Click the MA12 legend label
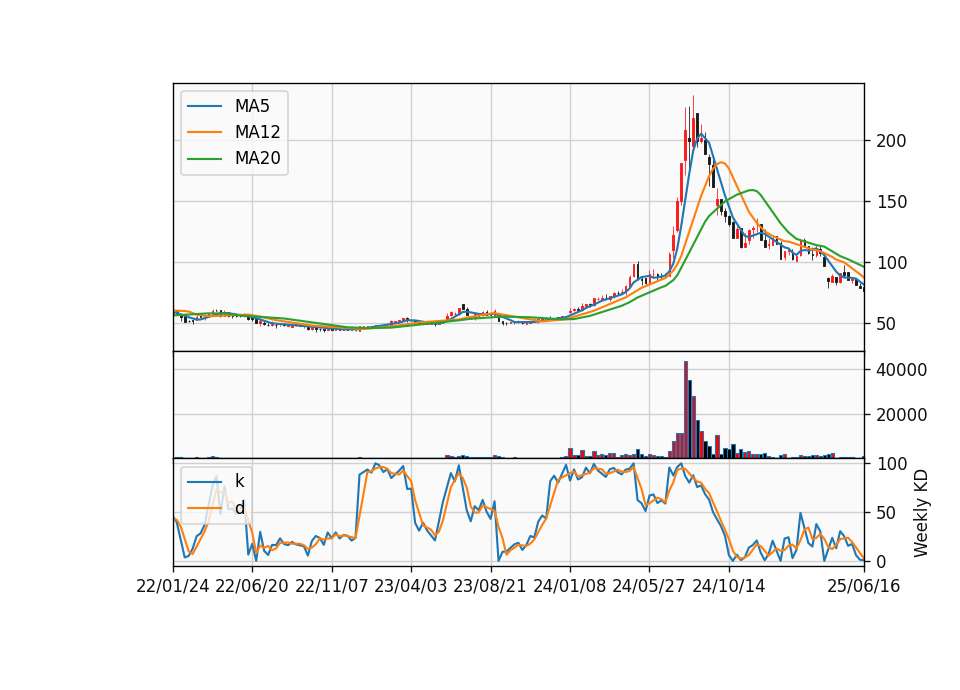Screen dimensions: 960x690 coord(257,132)
